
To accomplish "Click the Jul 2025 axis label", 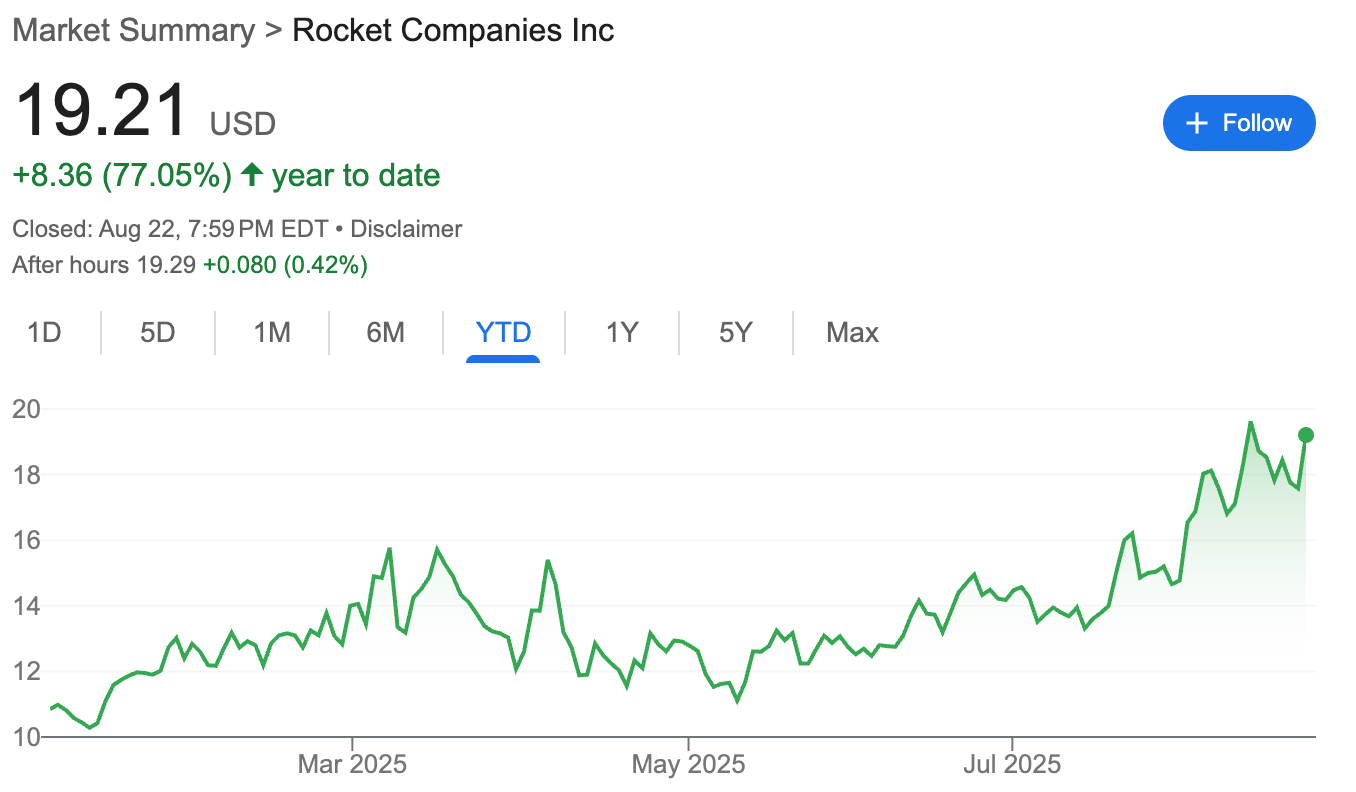I will (1012, 765).
